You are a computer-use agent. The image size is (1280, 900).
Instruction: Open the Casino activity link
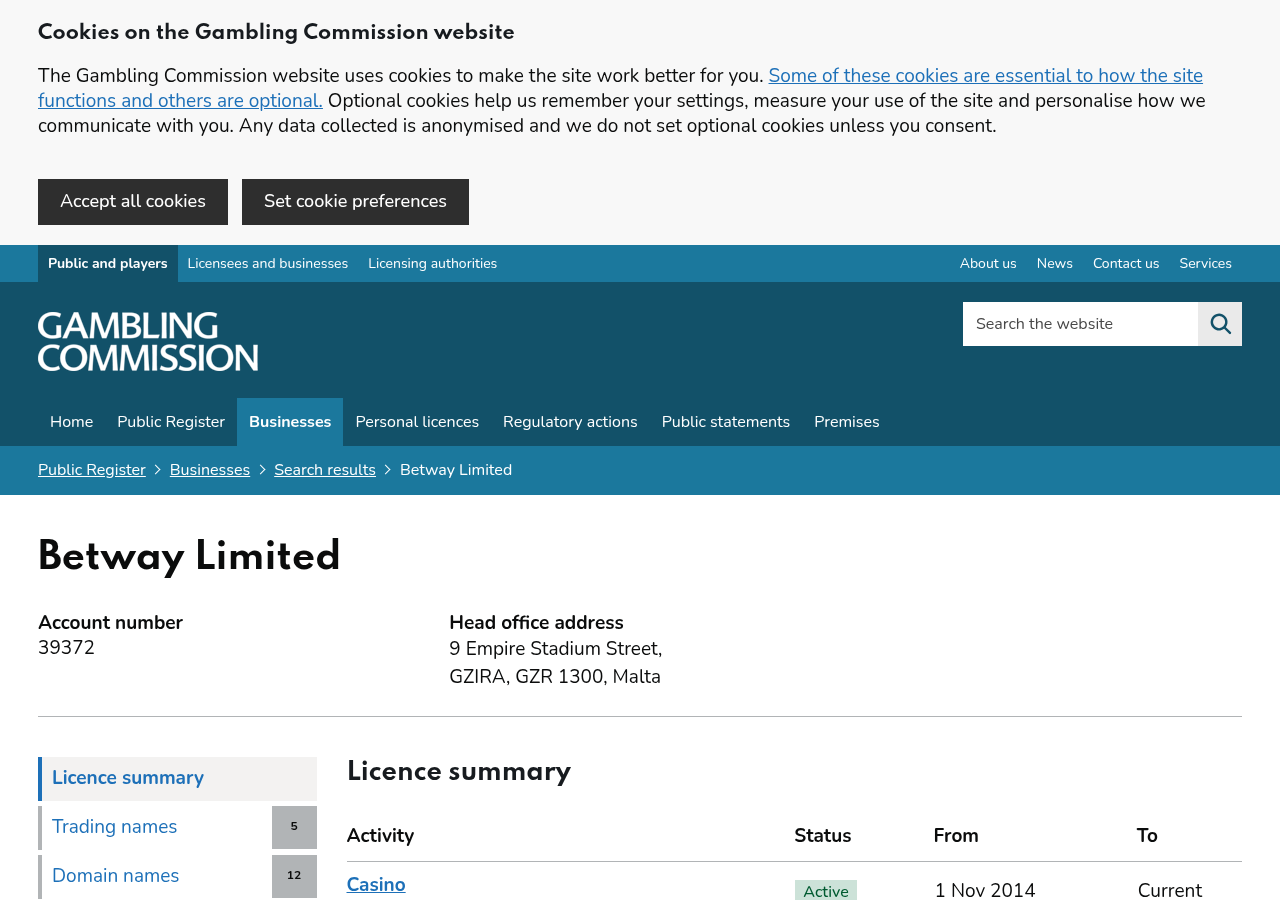[x=376, y=885]
